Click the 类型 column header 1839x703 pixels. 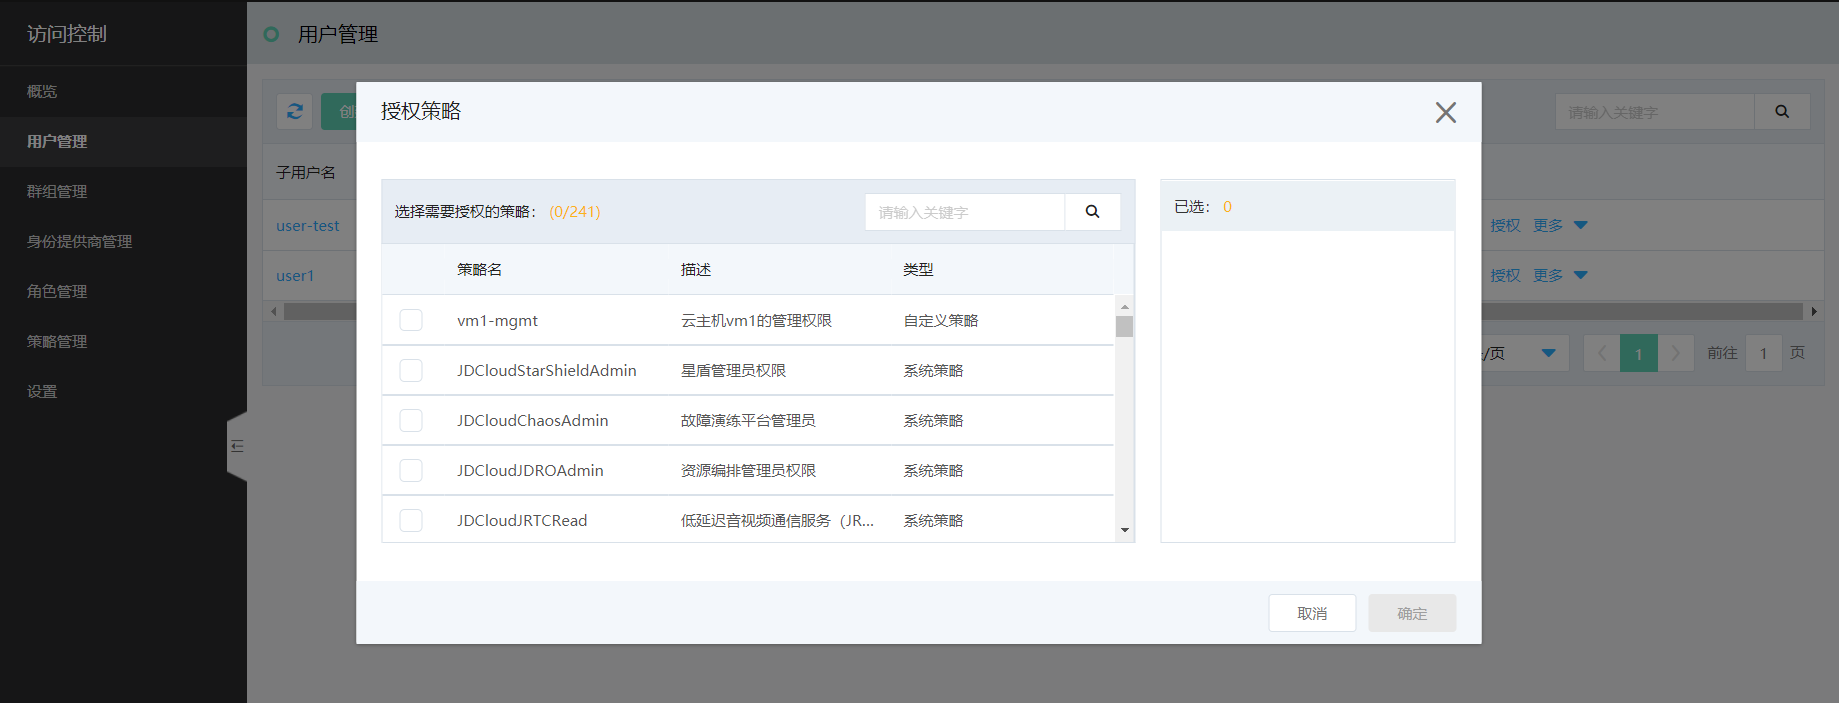pyautogui.click(x=918, y=270)
